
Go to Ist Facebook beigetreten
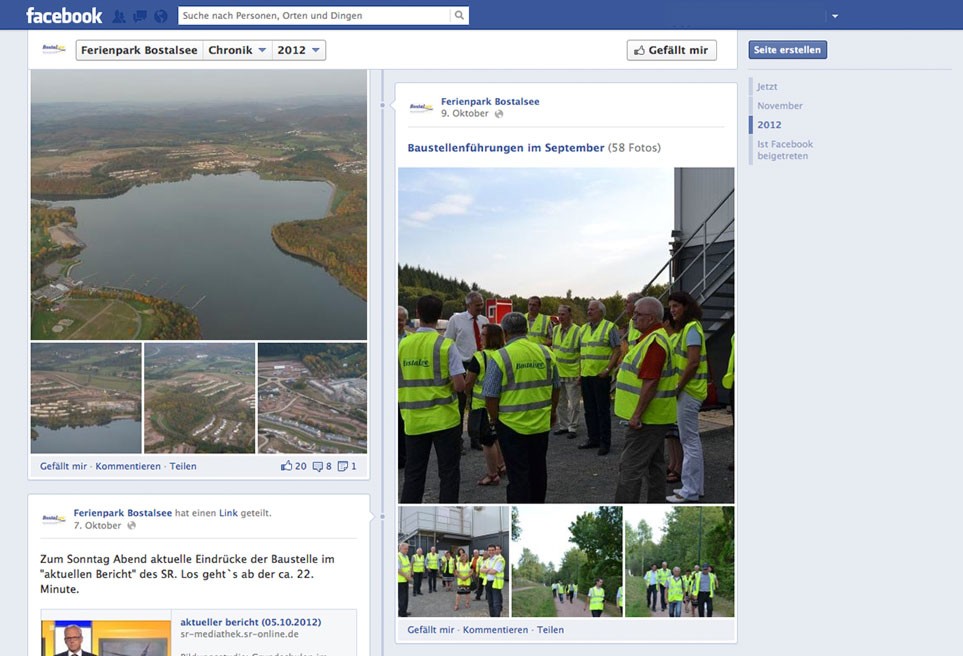tap(785, 150)
